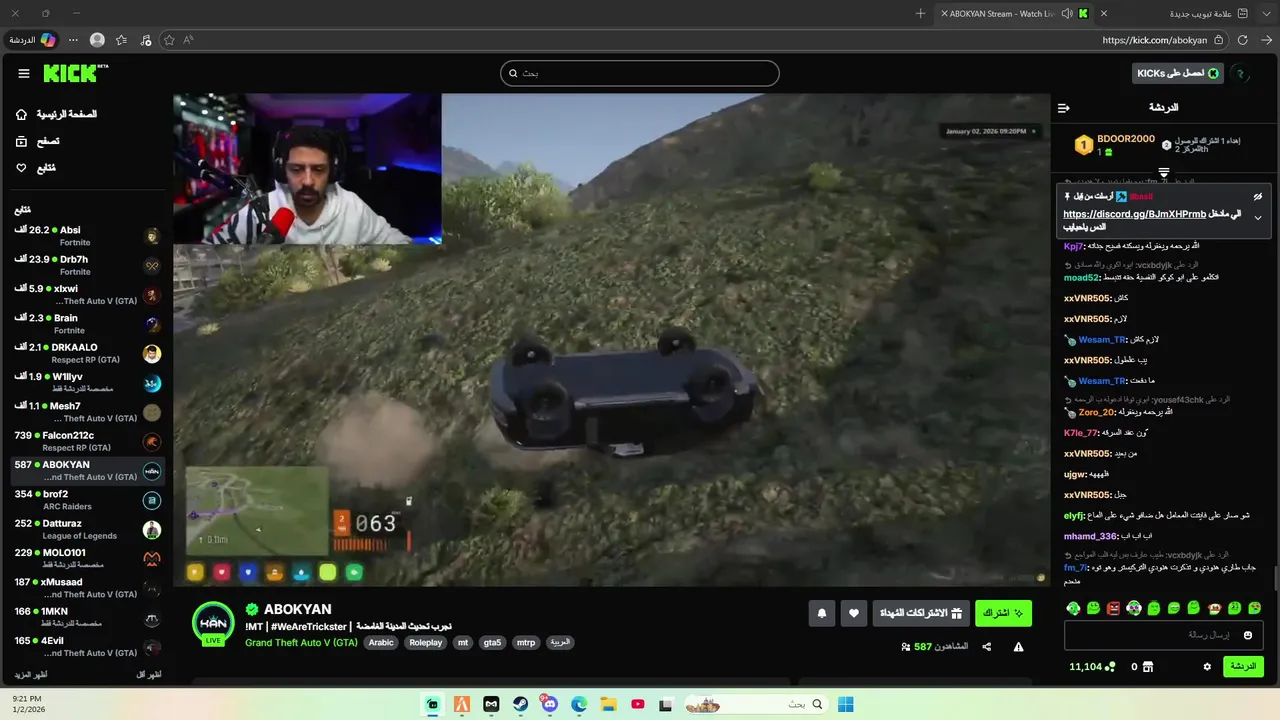Image resolution: width=1280 pixels, height=720 pixels.
Task: Click the send message input field
Action: click(x=1164, y=635)
